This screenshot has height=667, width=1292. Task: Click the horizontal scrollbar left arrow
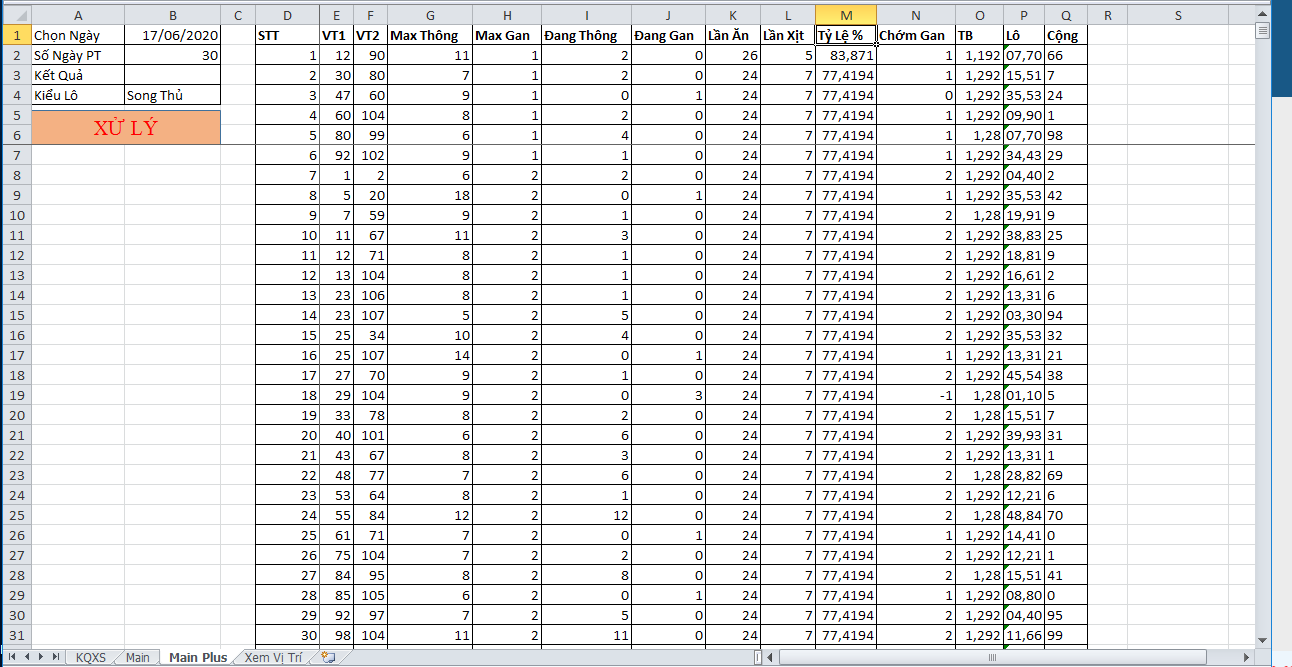pos(771,657)
